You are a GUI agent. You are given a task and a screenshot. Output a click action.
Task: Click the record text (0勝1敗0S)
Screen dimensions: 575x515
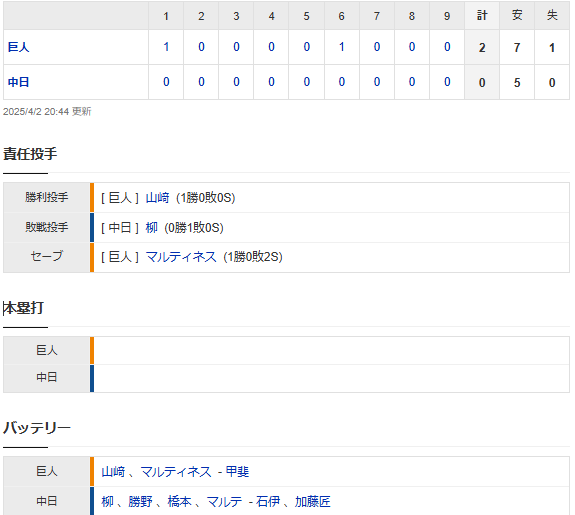tap(194, 227)
